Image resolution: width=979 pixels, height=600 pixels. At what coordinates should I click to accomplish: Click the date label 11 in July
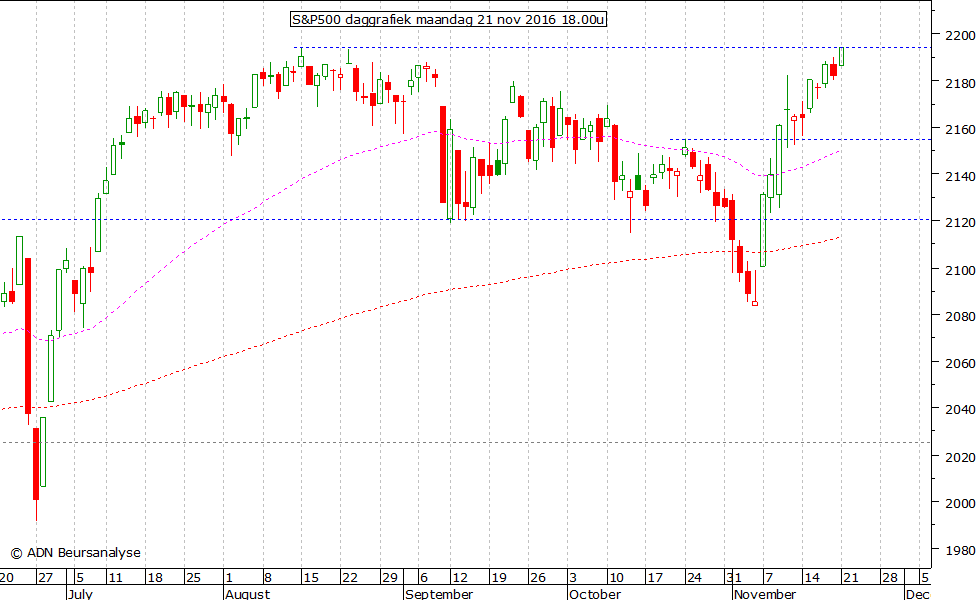click(x=116, y=578)
